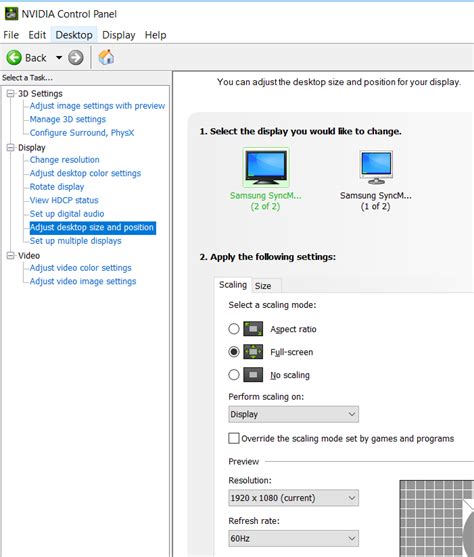474x557 pixels.
Task: Open the Help menu
Action: 155,35
